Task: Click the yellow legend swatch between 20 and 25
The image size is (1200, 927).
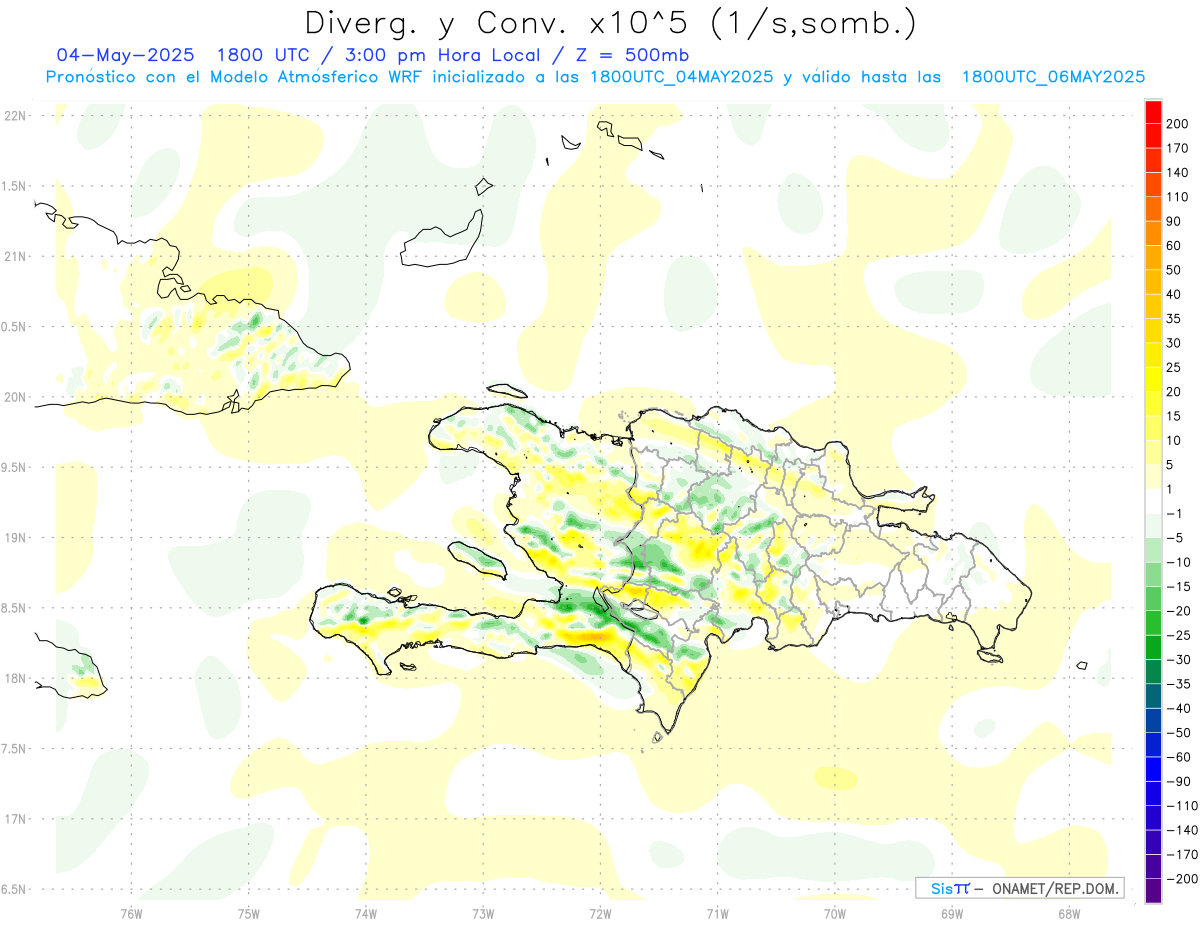Action: 1153,380
